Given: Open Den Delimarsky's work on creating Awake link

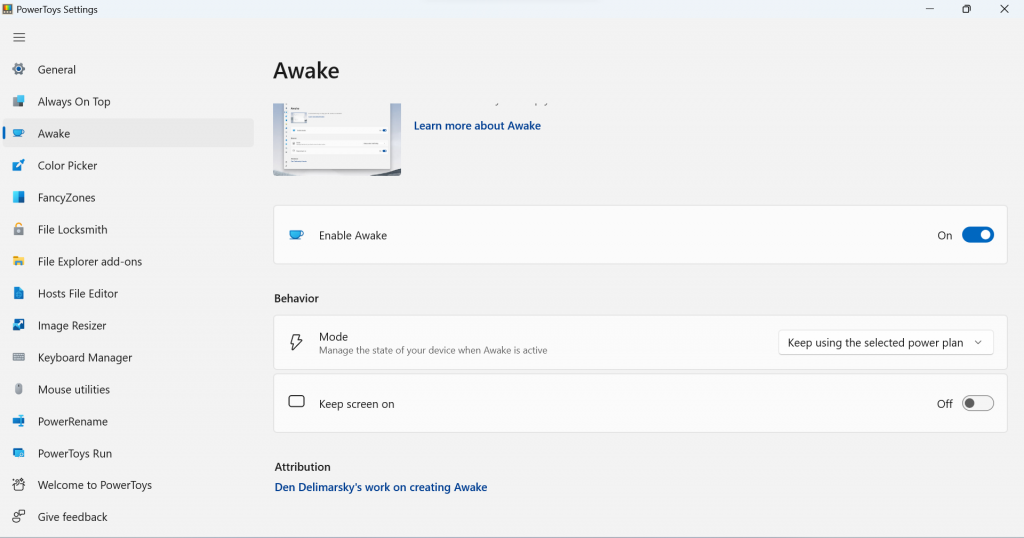Looking at the screenshot, I should [381, 487].
